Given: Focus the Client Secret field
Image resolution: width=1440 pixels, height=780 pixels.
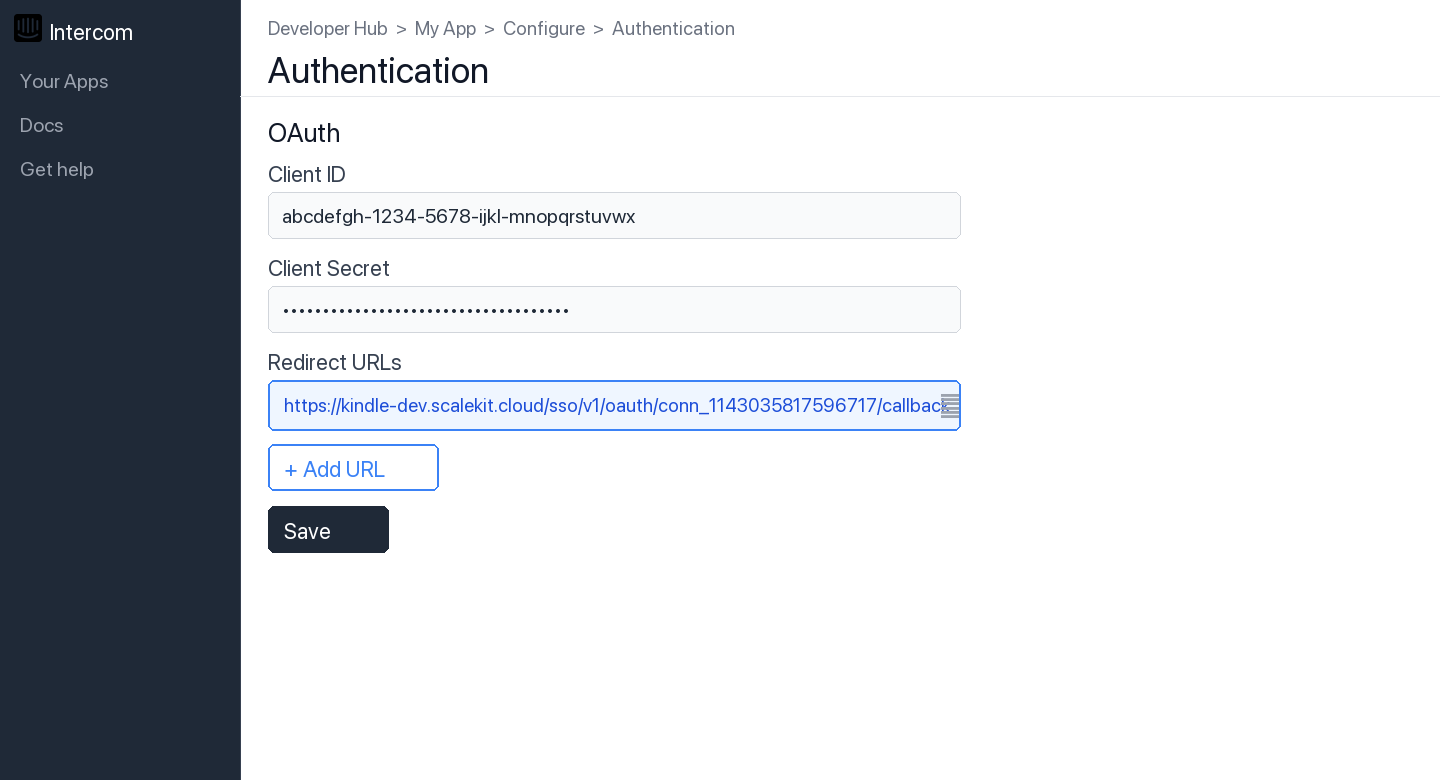Looking at the screenshot, I should [x=614, y=309].
